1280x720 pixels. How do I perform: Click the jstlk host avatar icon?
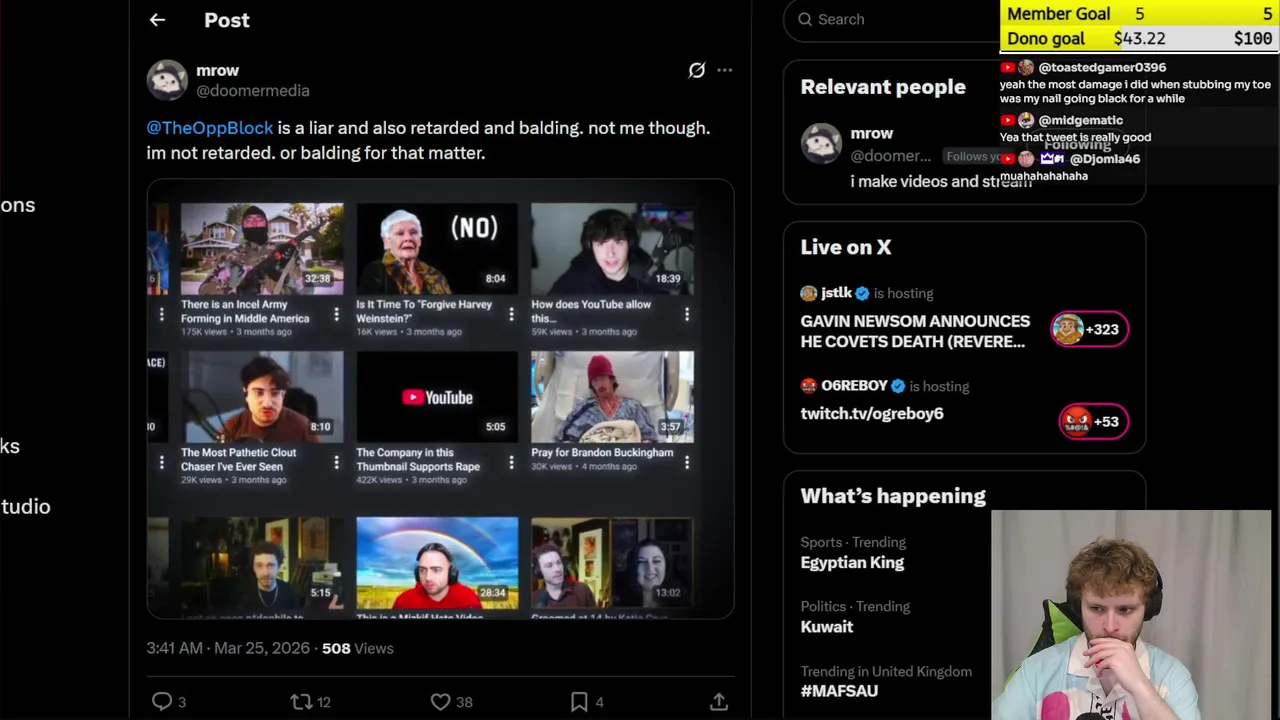(808, 293)
